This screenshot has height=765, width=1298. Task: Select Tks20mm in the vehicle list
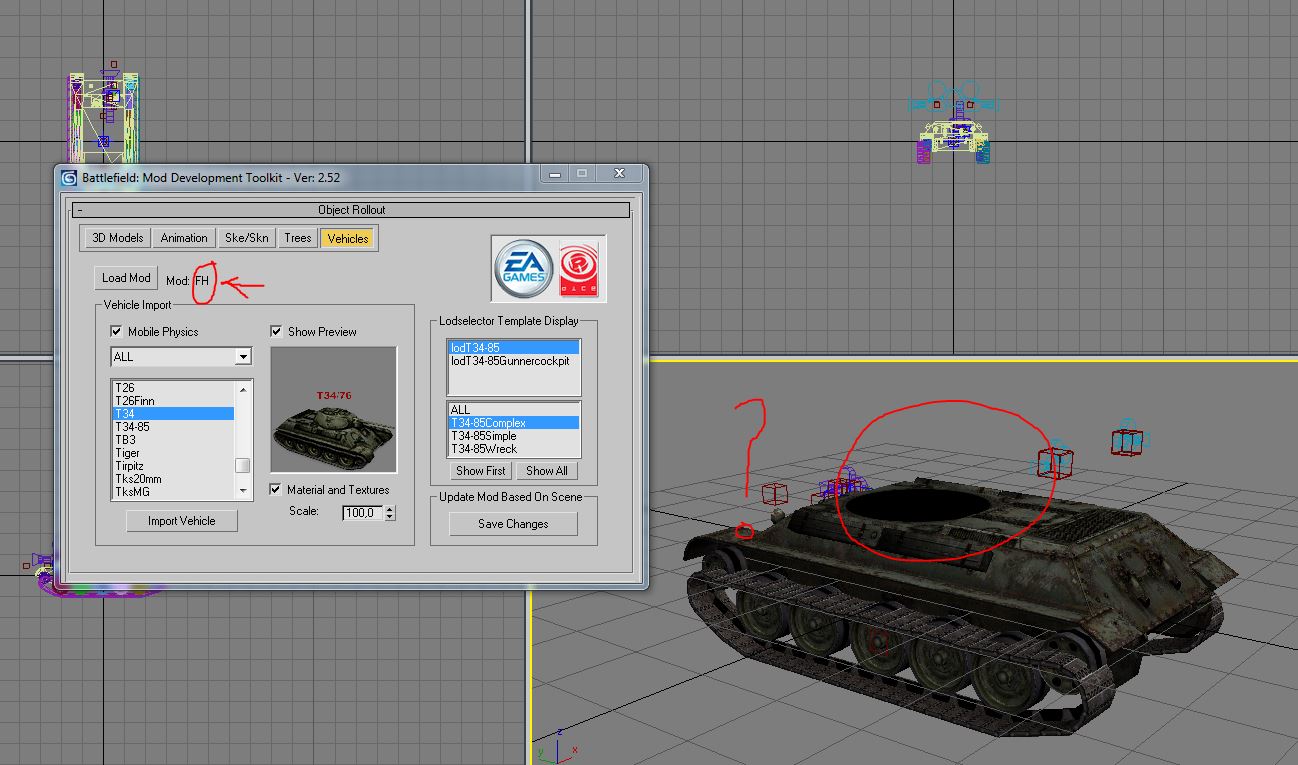tap(173, 478)
